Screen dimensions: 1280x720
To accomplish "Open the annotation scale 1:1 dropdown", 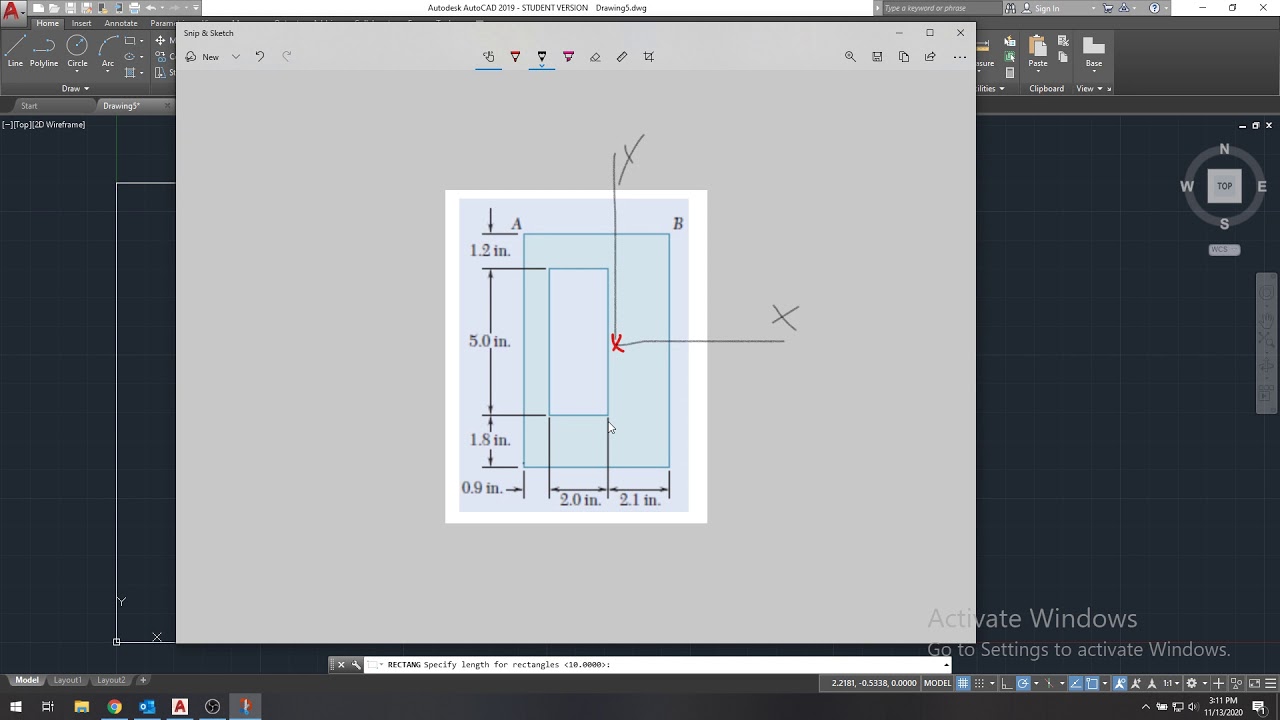I will point(1172,683).
